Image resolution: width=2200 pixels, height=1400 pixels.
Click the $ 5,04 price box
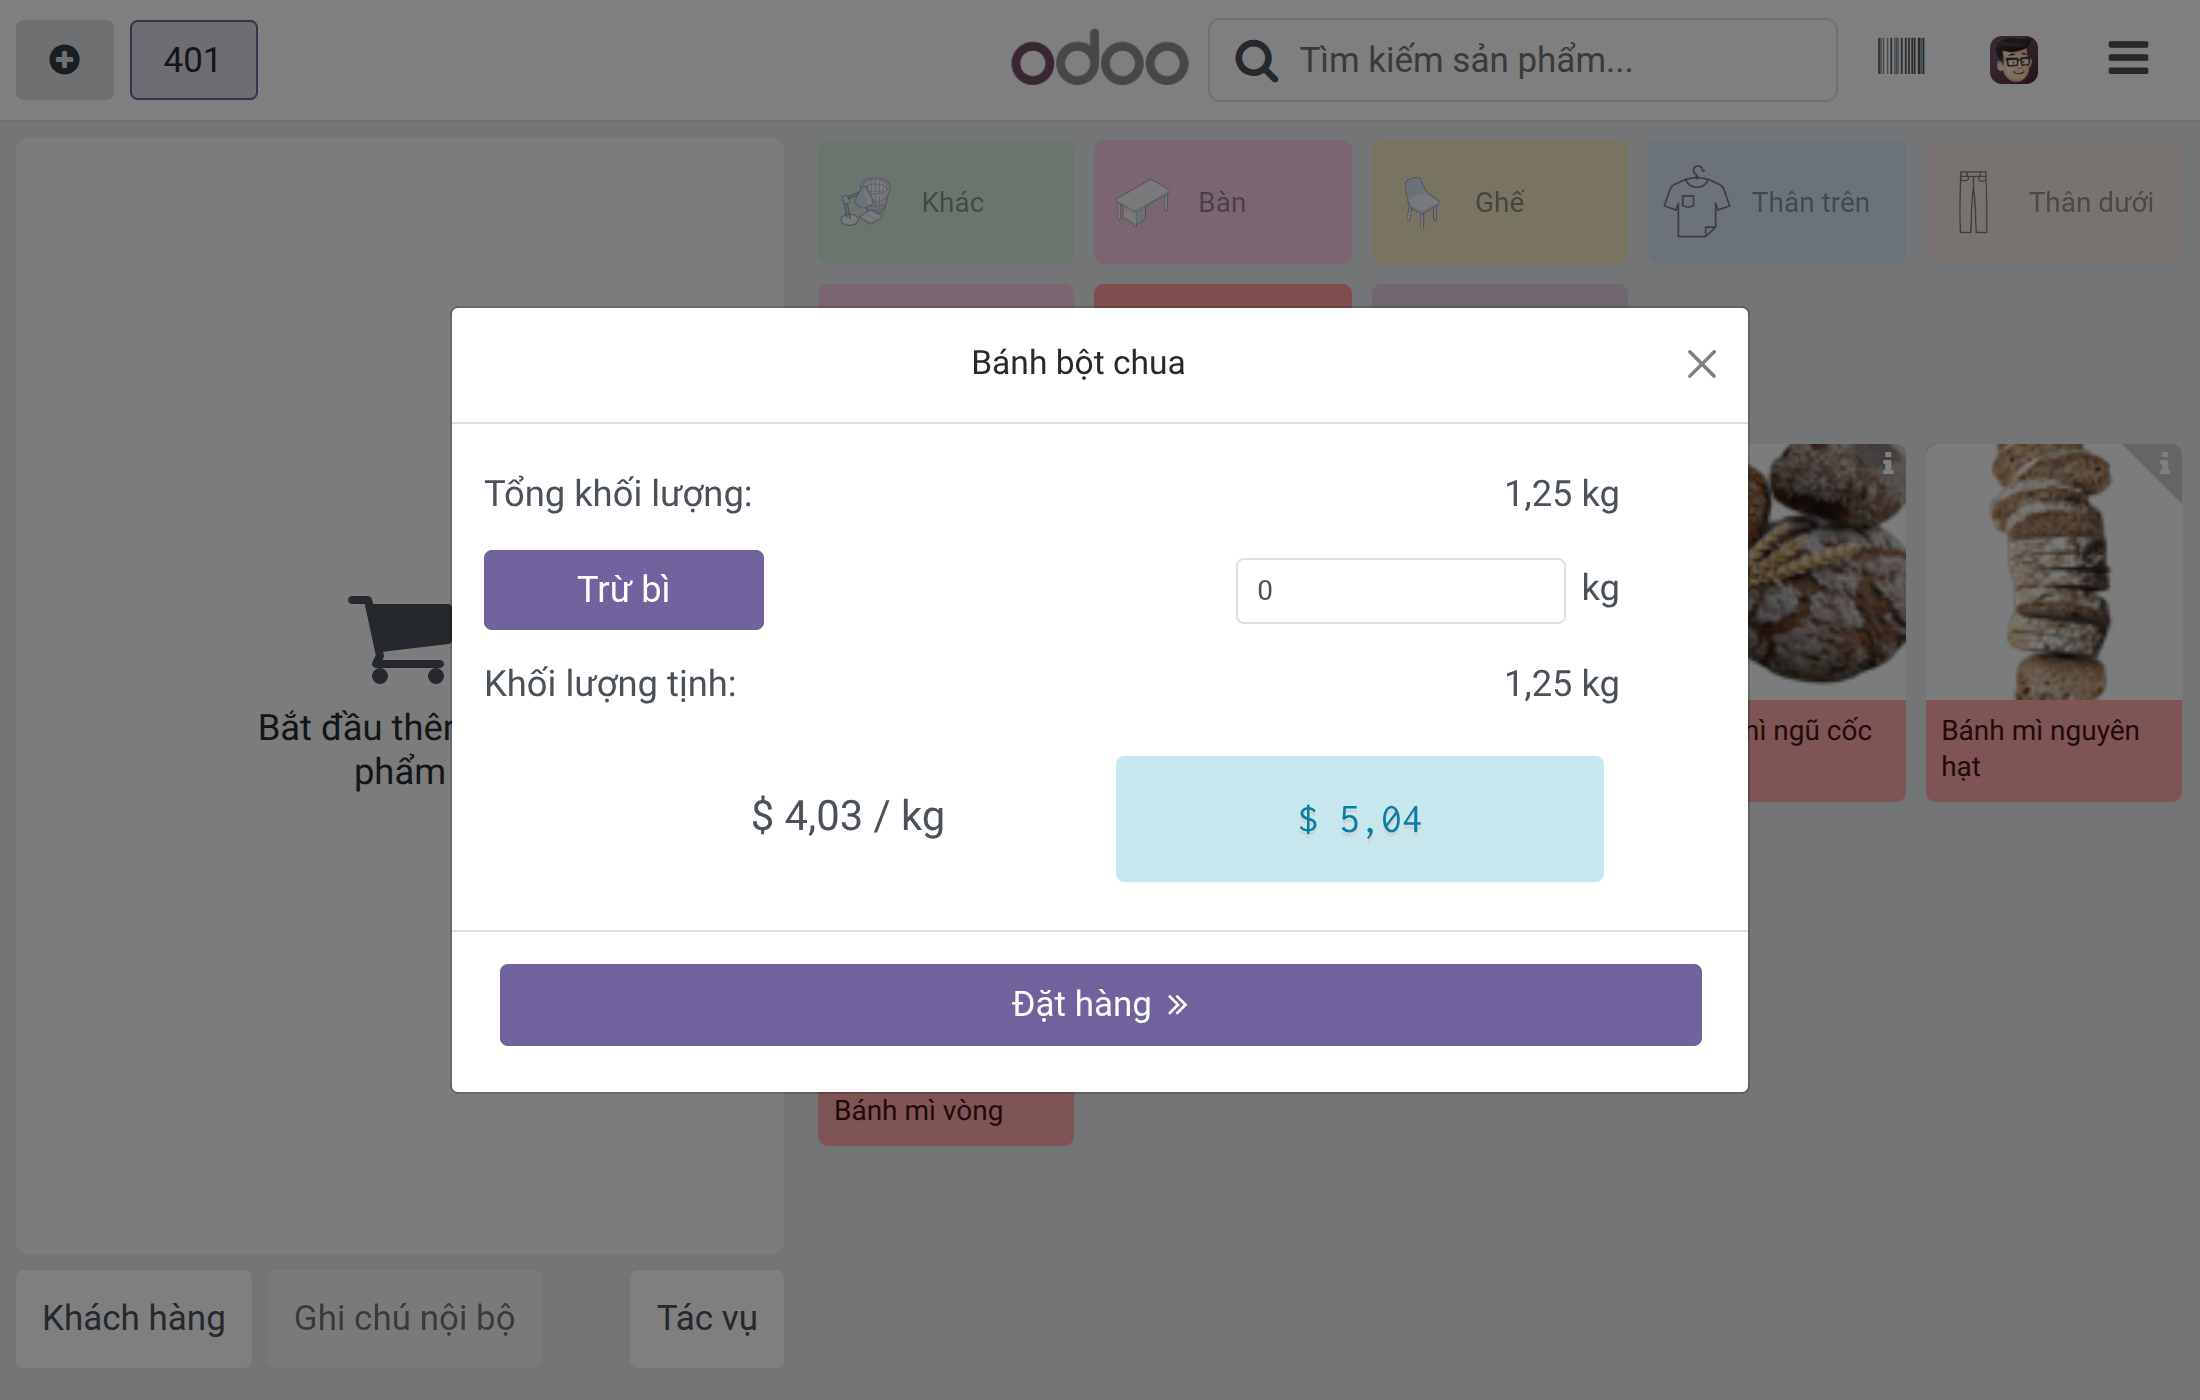pyautogui.click(x=1360, y=819)
